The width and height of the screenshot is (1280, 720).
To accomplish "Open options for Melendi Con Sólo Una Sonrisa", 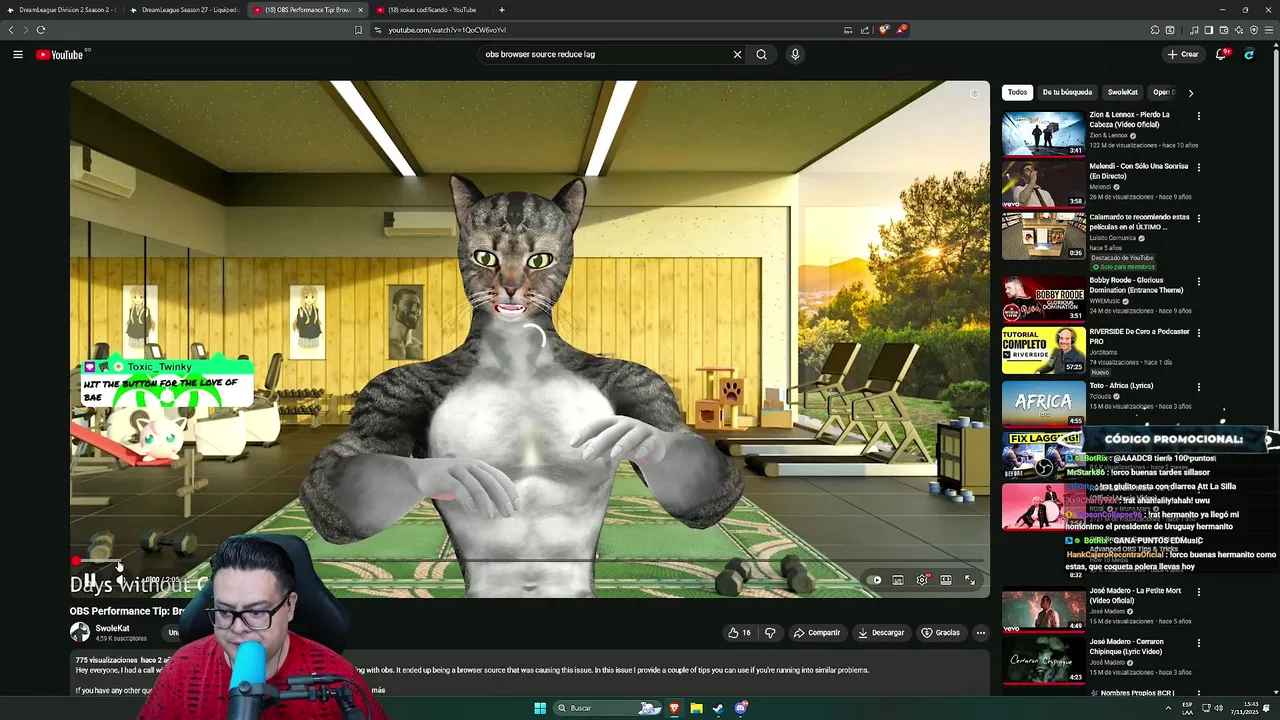I will pos(1198,167).
